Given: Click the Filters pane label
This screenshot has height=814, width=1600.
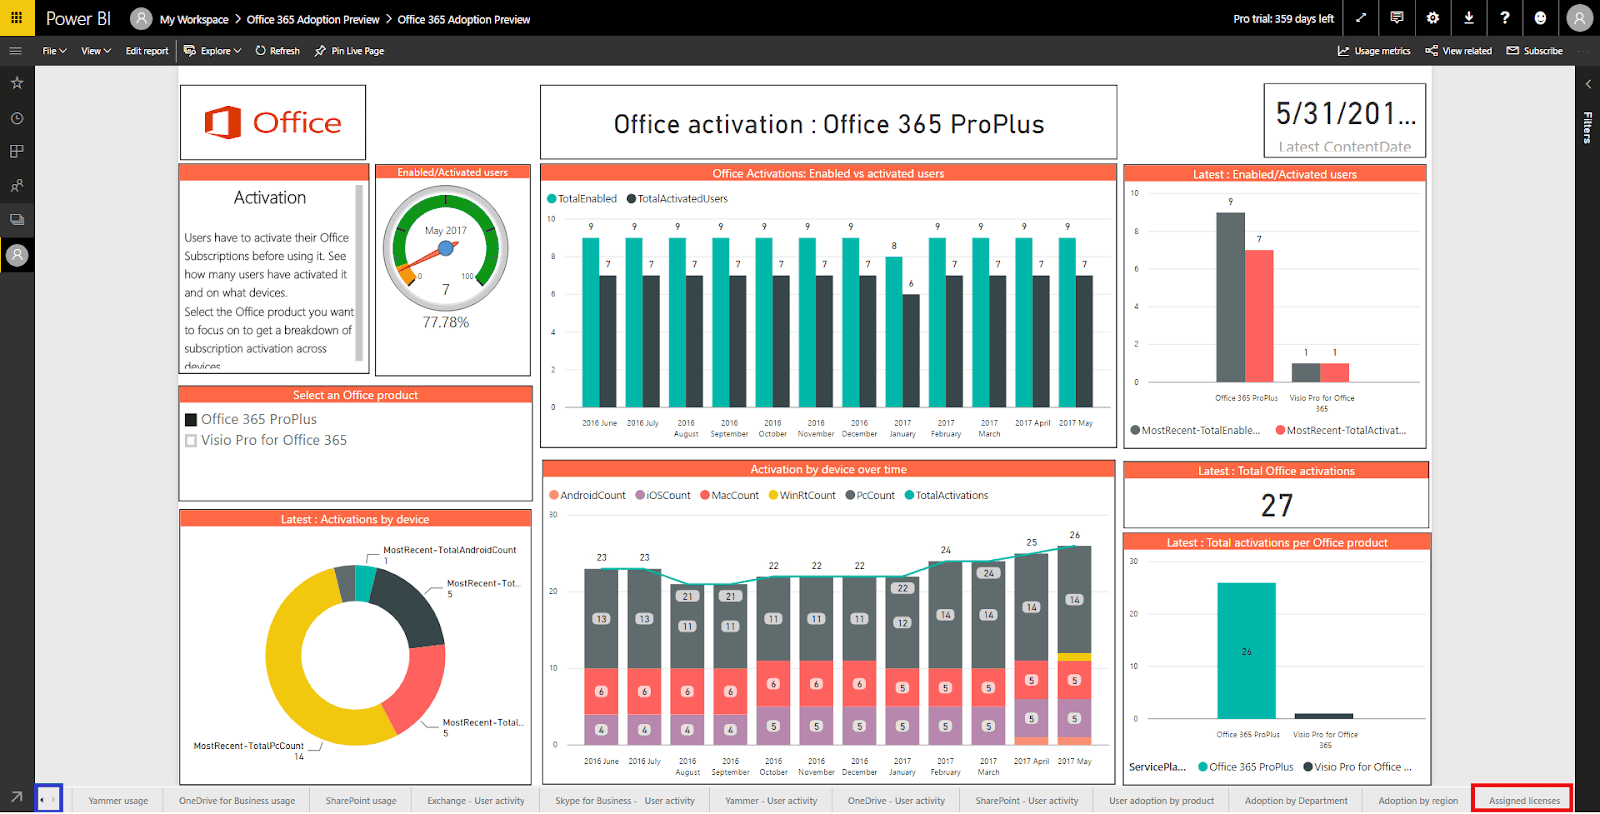Looking at the screenshot, I should (x=1588, y=128).
